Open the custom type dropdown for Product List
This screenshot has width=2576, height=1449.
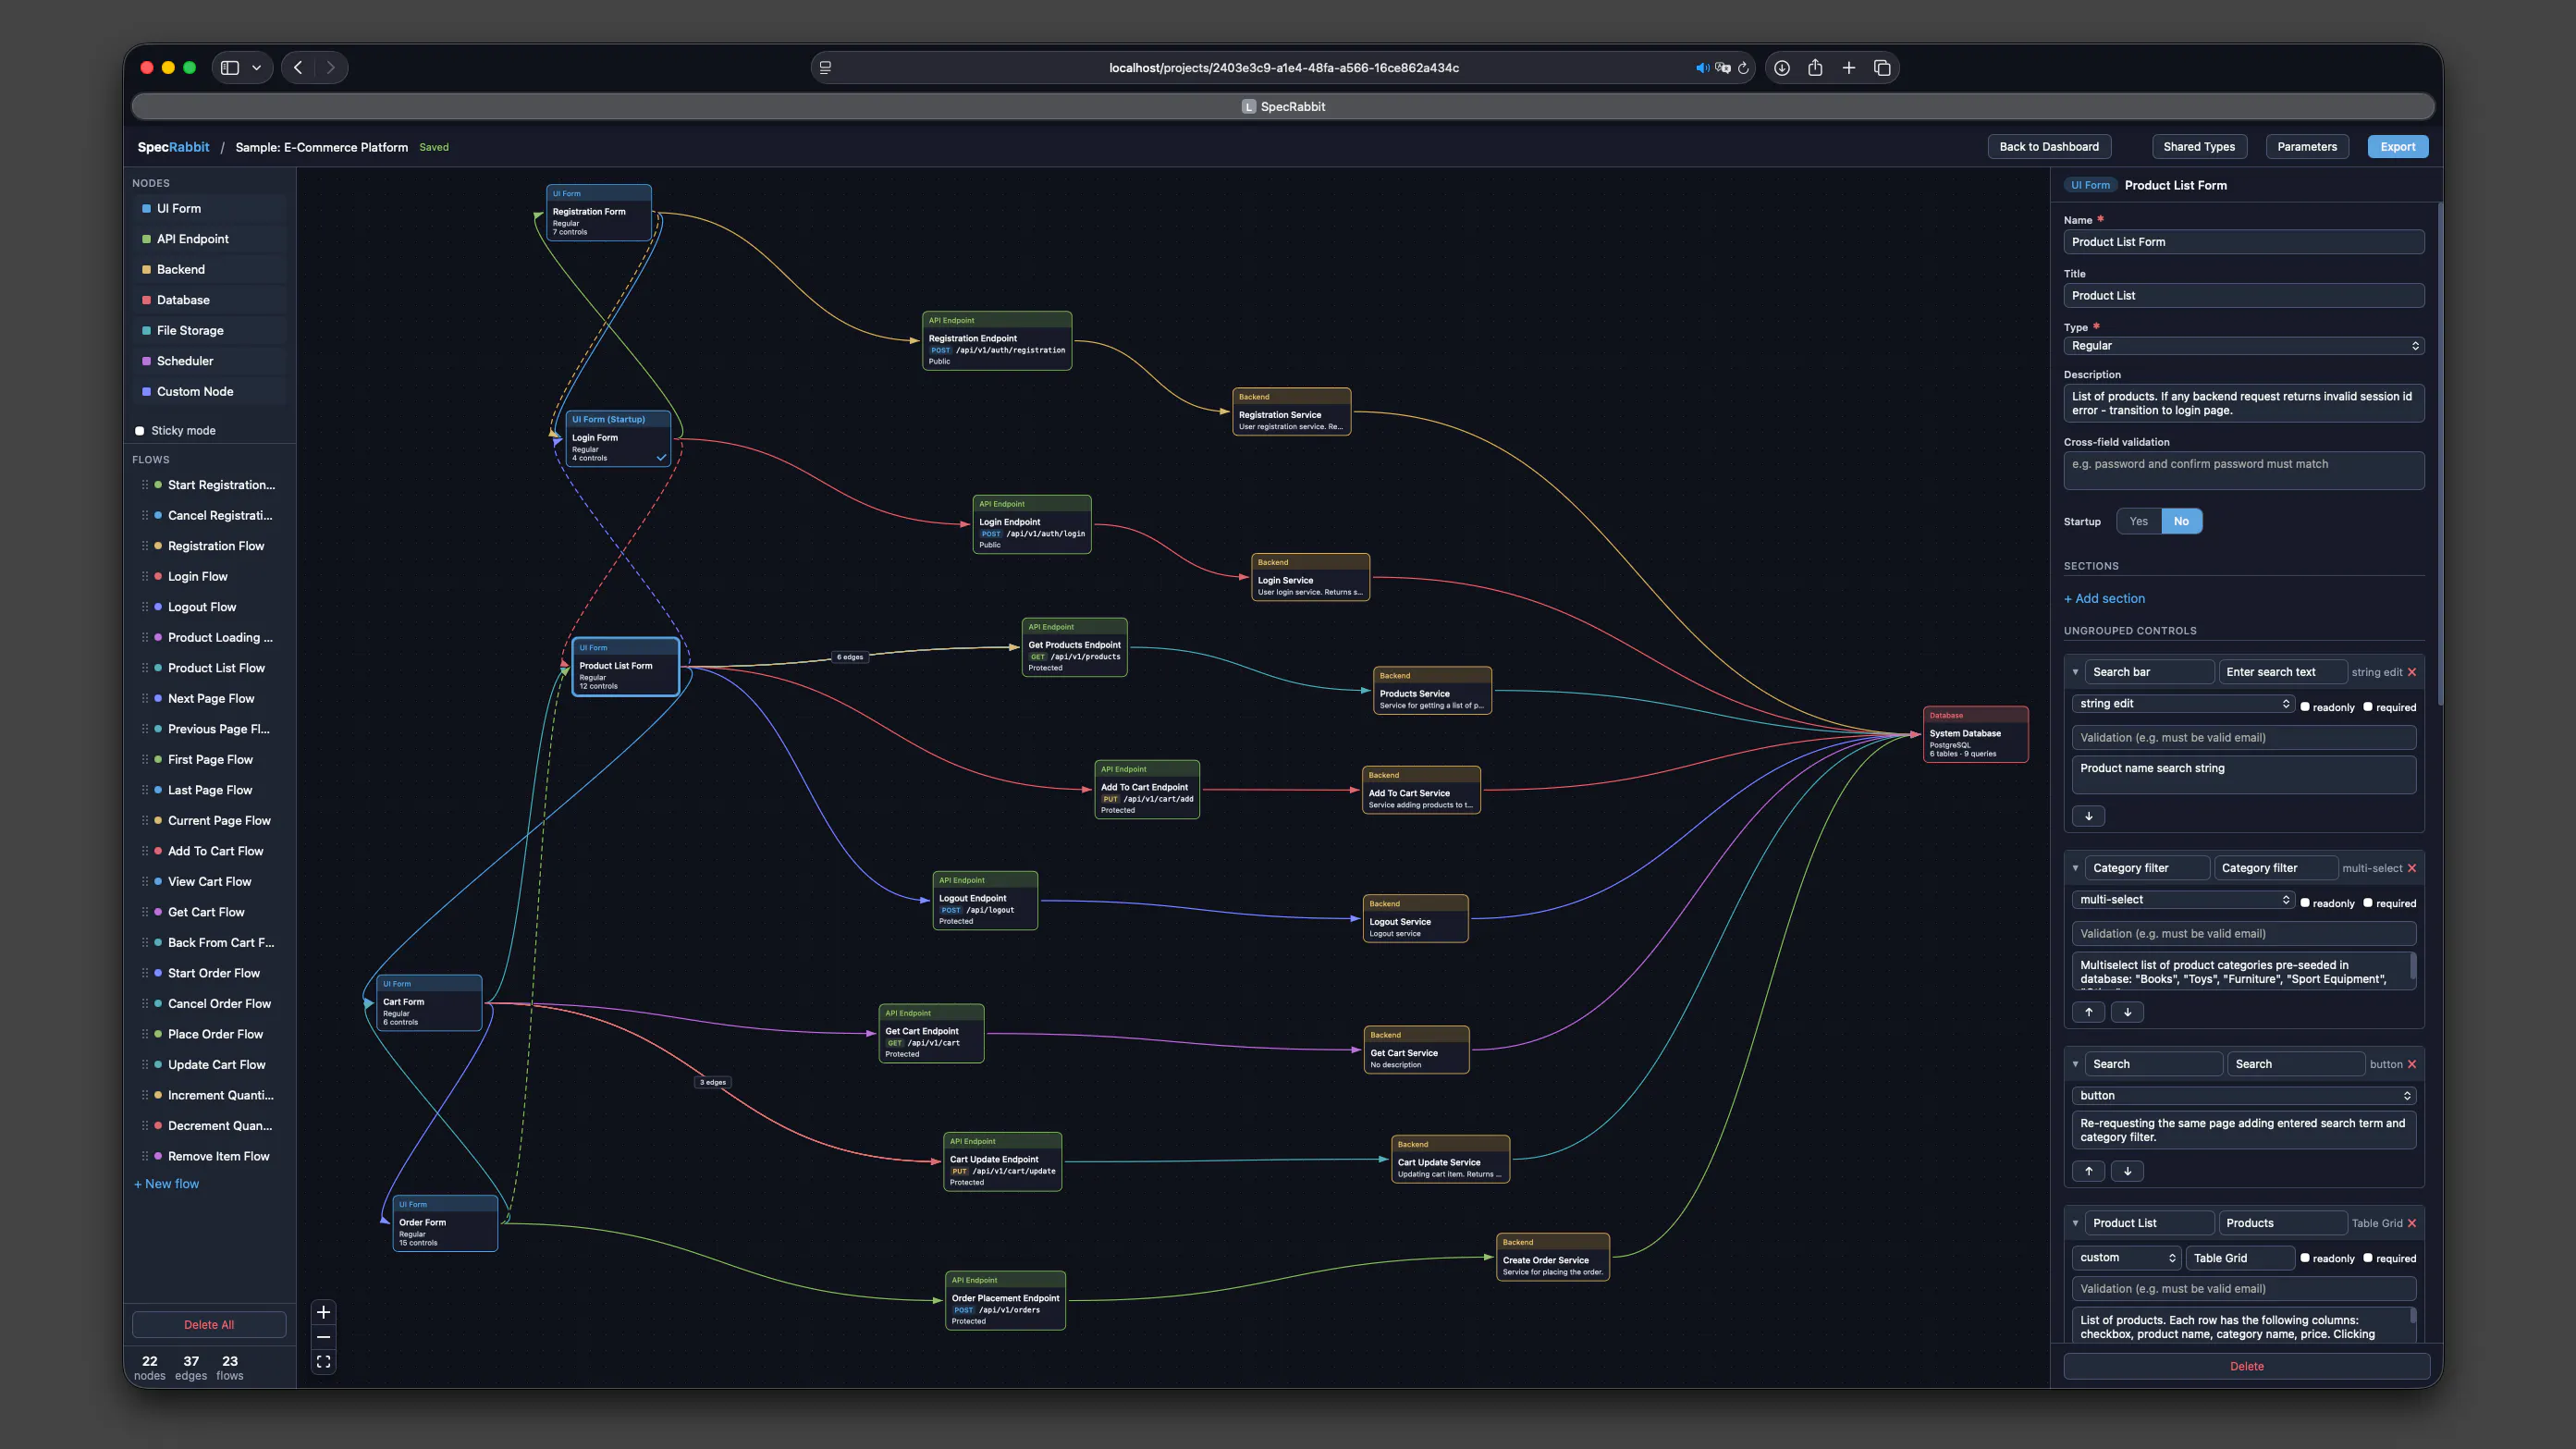click(2127, 1258)
